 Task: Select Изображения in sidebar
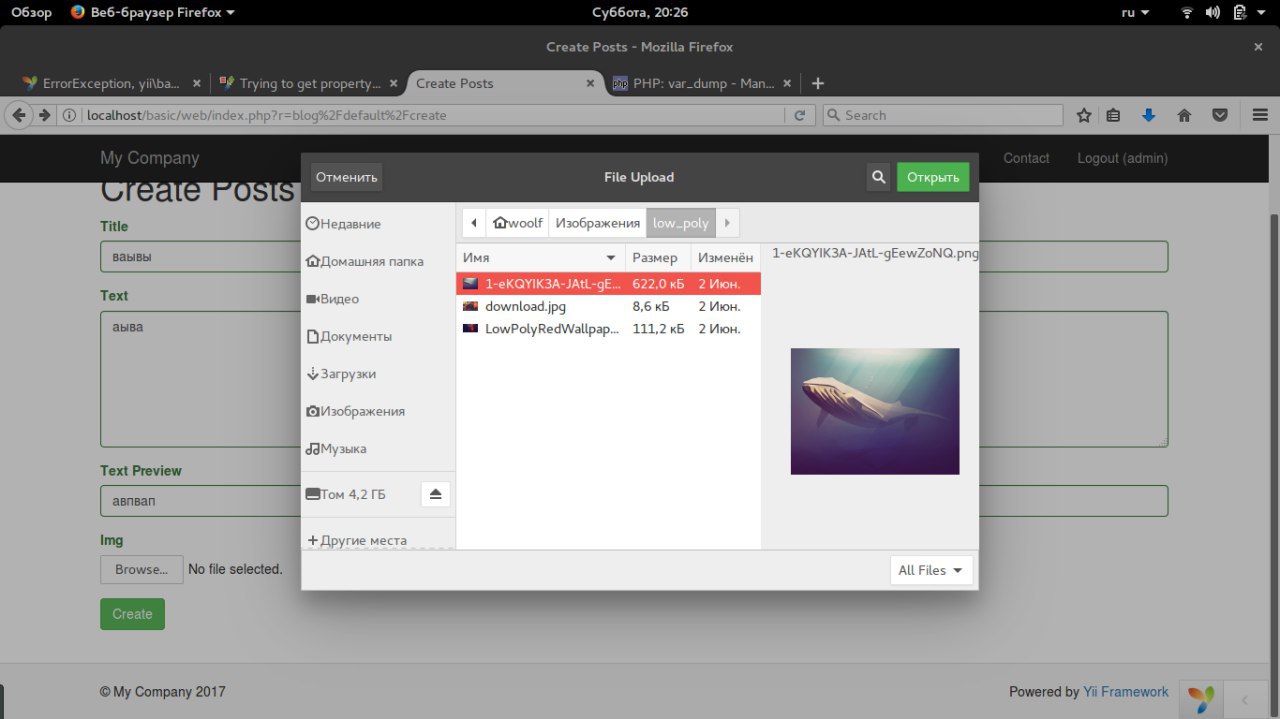click(378, 411)
